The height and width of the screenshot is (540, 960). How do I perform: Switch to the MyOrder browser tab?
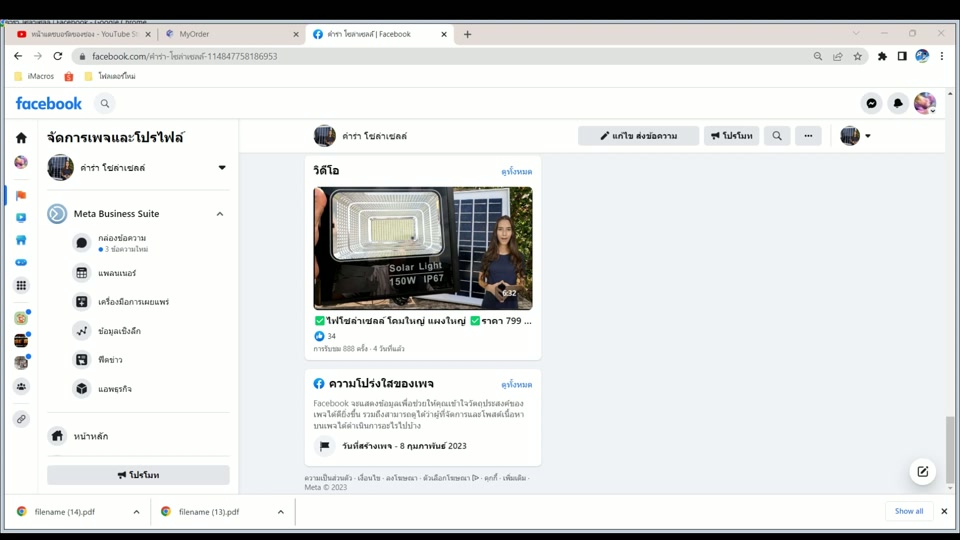[230, 34]
